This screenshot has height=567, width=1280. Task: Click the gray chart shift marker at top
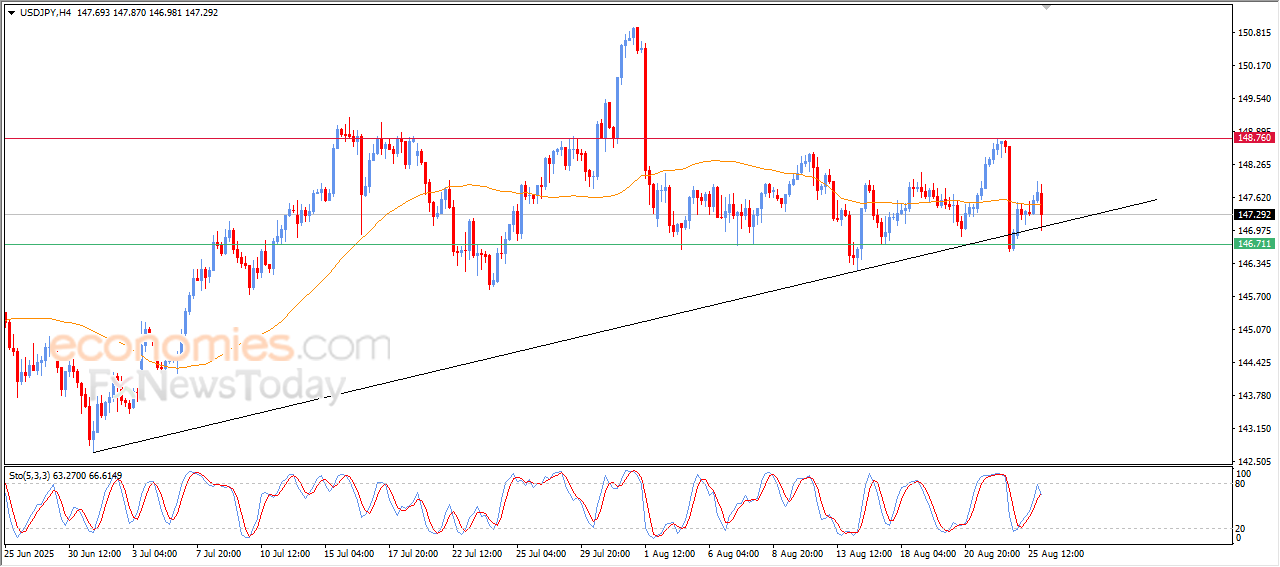coord(1047,7)
